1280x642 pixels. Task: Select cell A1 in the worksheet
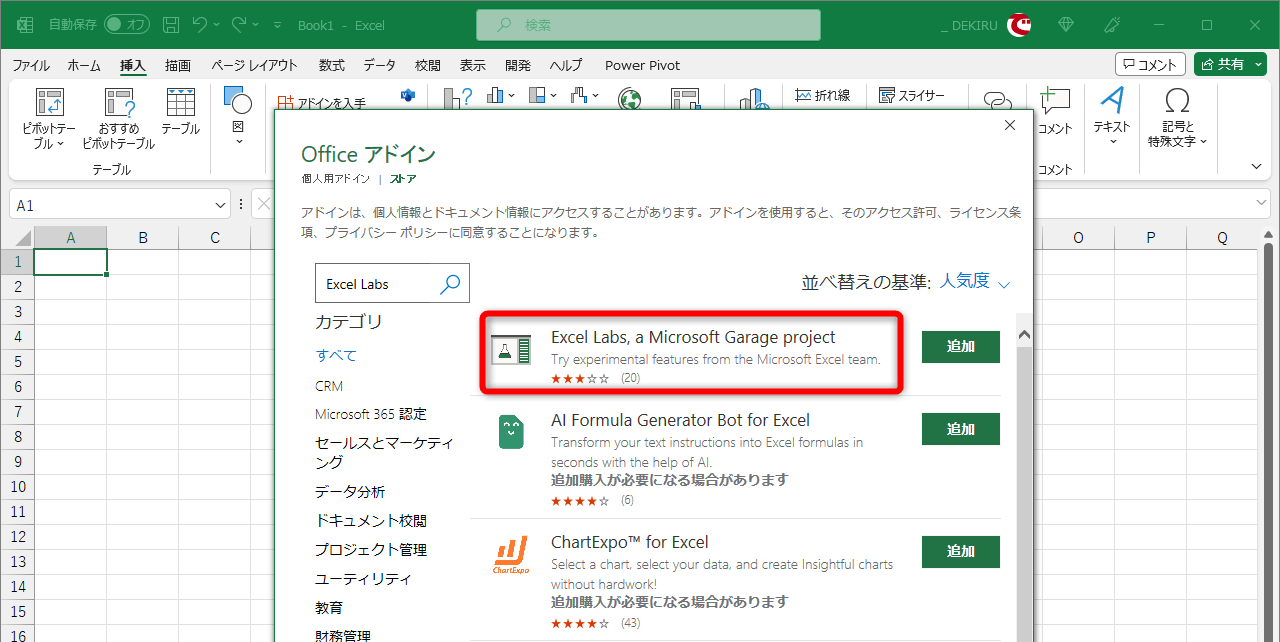click(71, 262)
